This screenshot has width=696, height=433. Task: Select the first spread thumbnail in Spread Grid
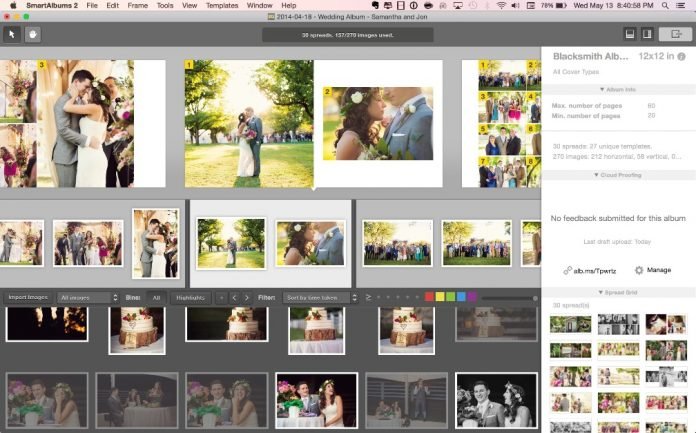click(x=570, y=324)
